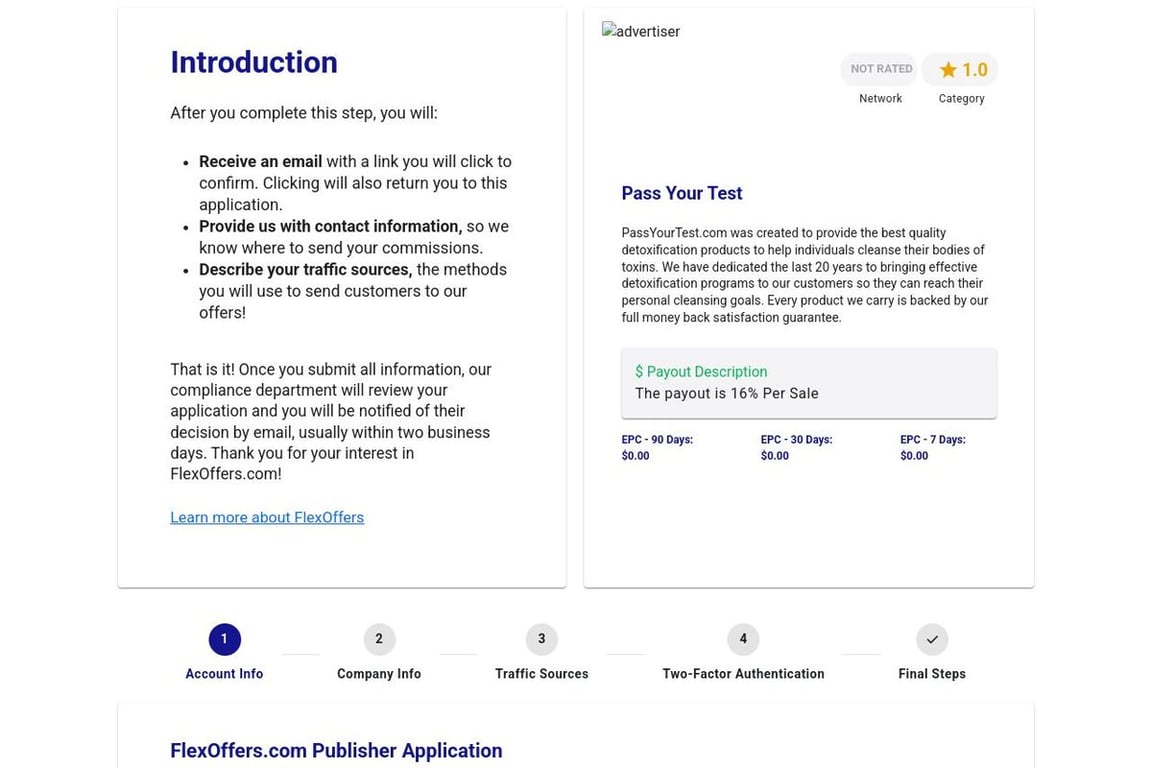Select step 1 Account Info circle
This screenshot has width=1152, height=768.
[x=224, y=639]
